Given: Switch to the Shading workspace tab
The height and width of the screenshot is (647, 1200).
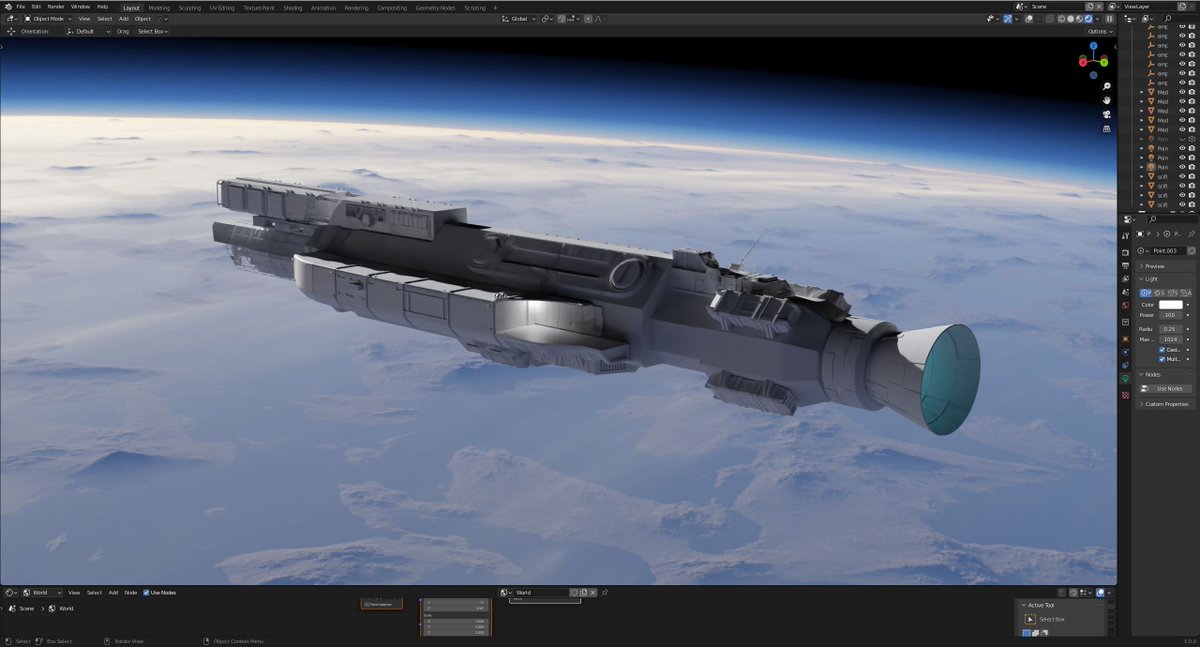Looking at the screenshot, I should pyautogui.click(x=293, y=7).
